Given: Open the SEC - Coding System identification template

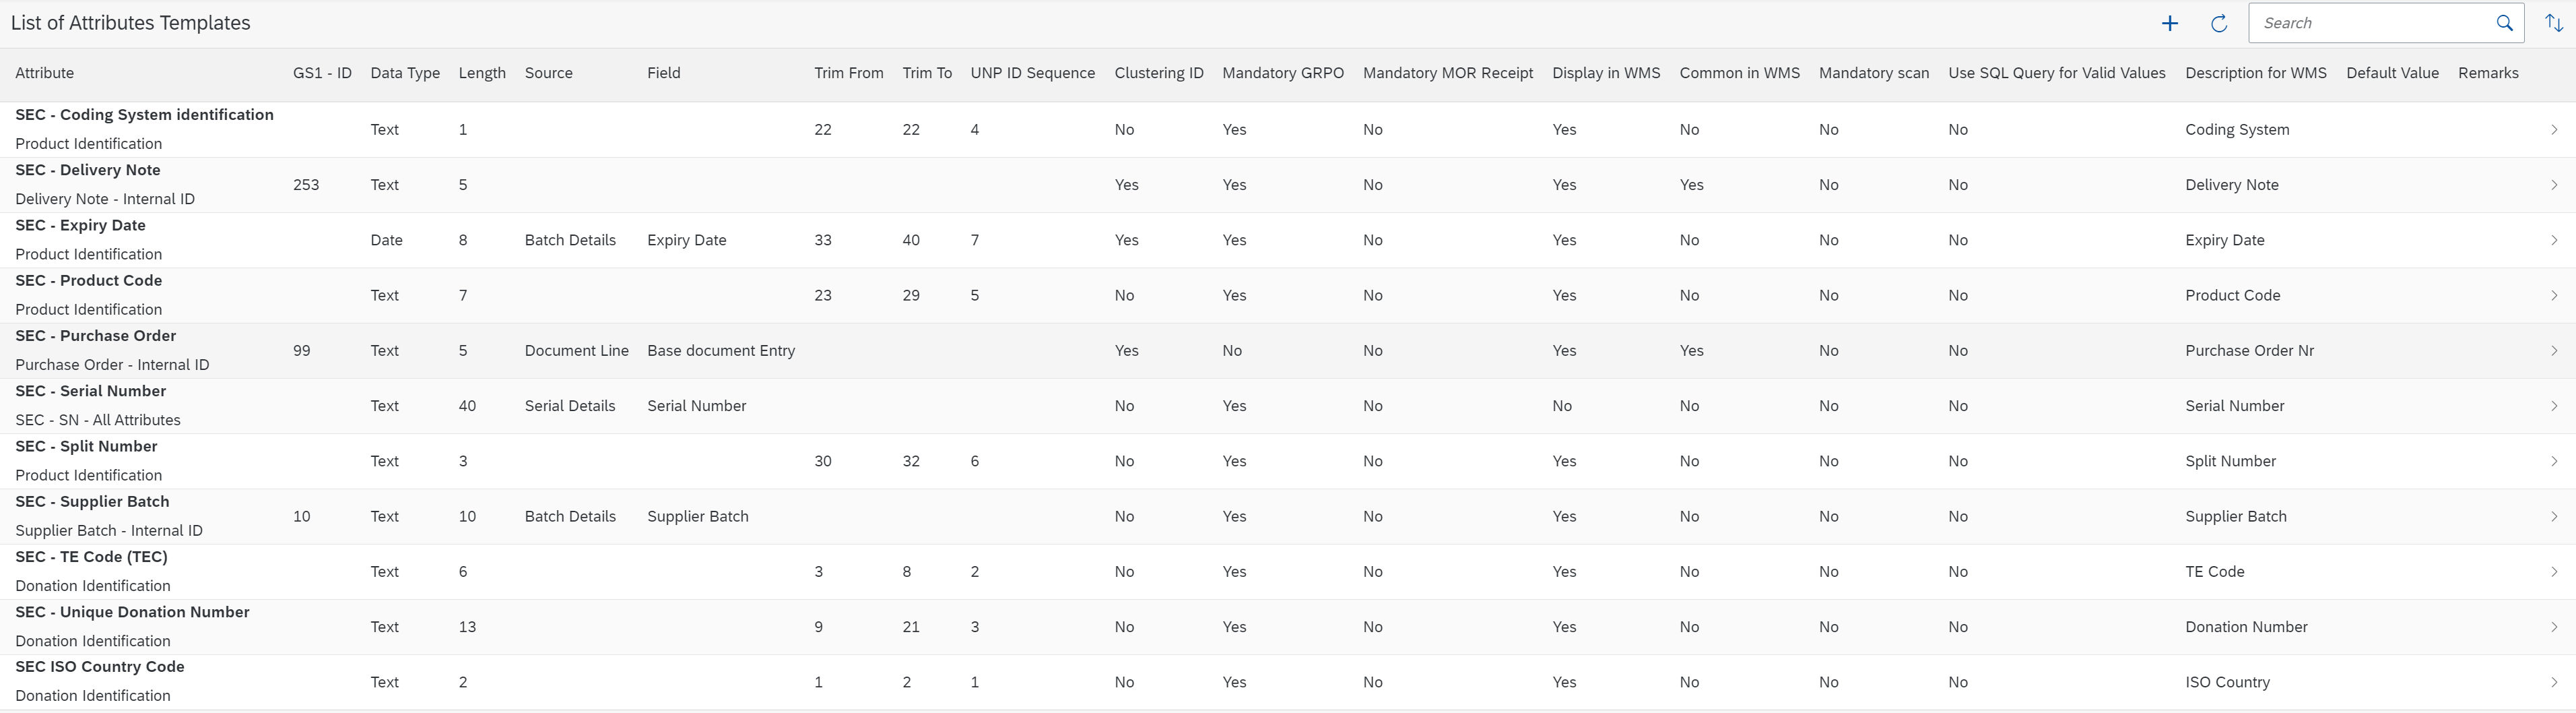Looking at the screenshot, I should coord(2557,129).
